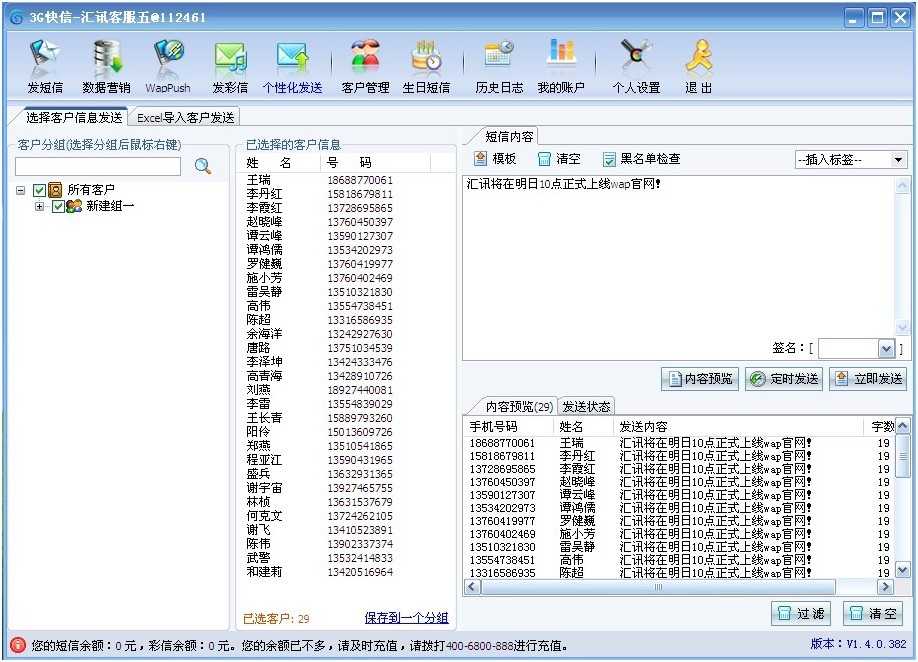Viewport: 918px width, 662px height.
Task: Open the WapPush tool
Action: point(168,67)
